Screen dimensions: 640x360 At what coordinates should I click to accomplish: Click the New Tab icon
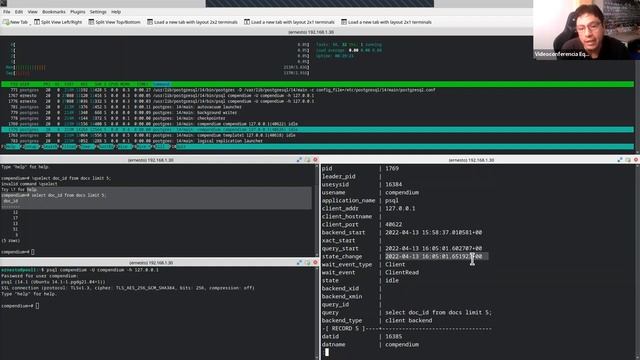(x=6, y=22)
